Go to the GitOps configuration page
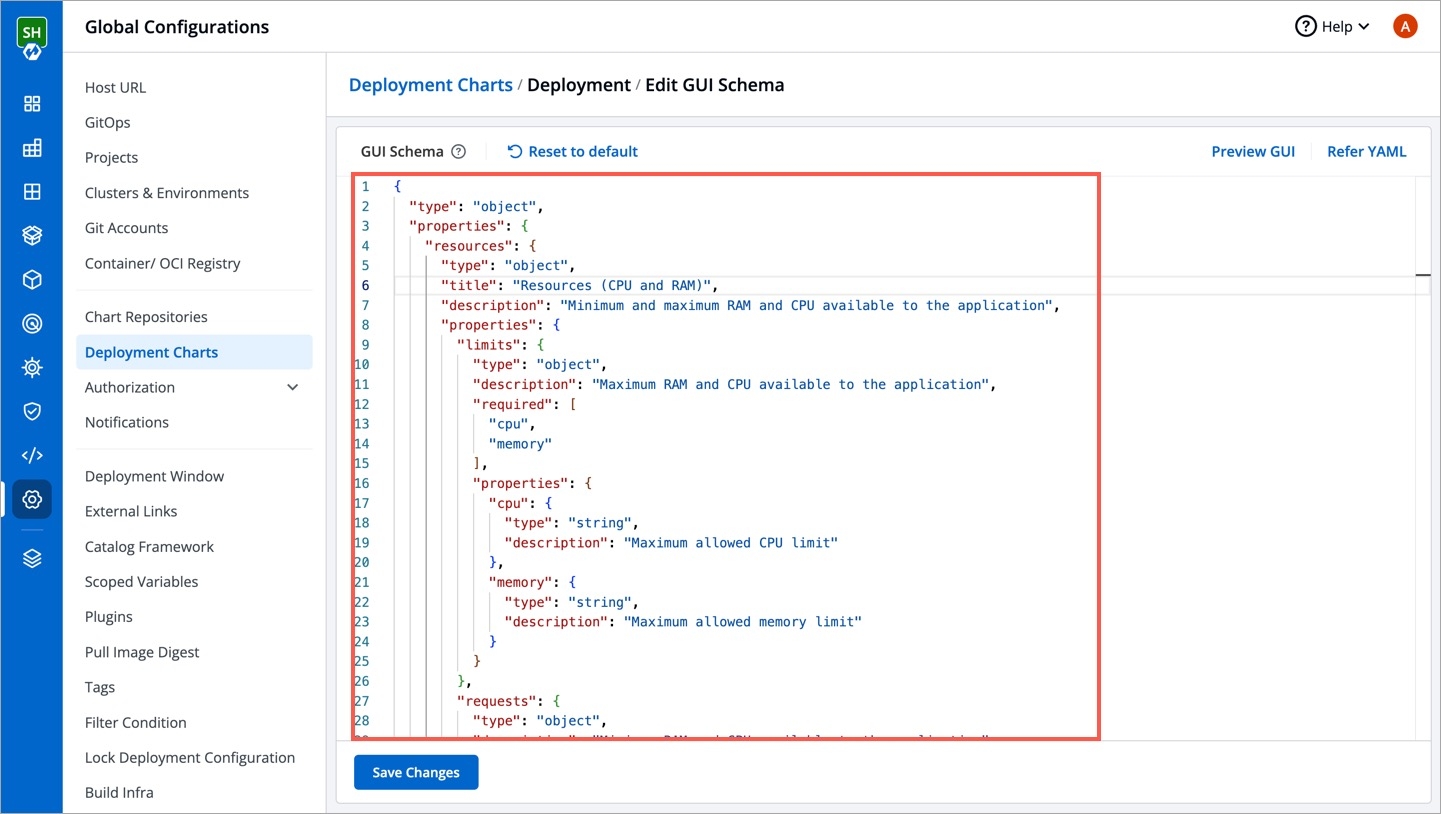Viewport: 1441px width, 814px height. click(107, 123)
